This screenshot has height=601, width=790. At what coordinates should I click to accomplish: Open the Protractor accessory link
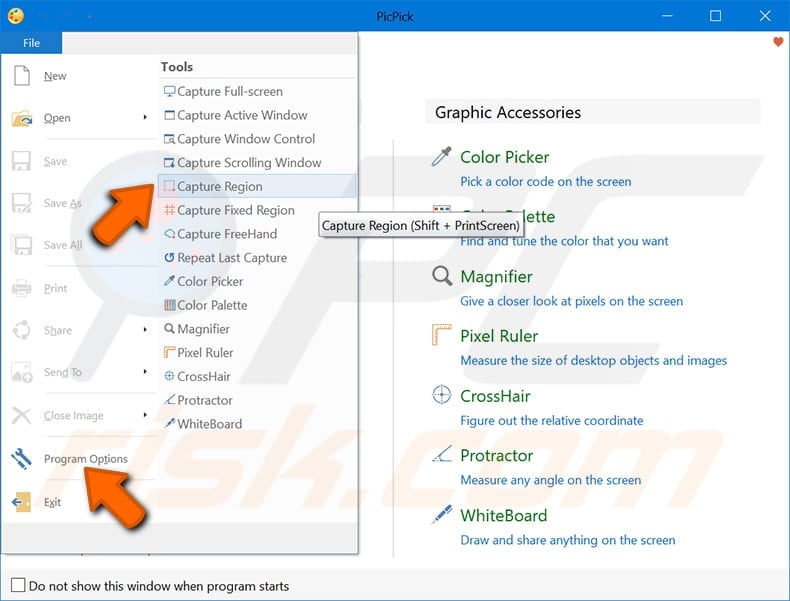496,455
